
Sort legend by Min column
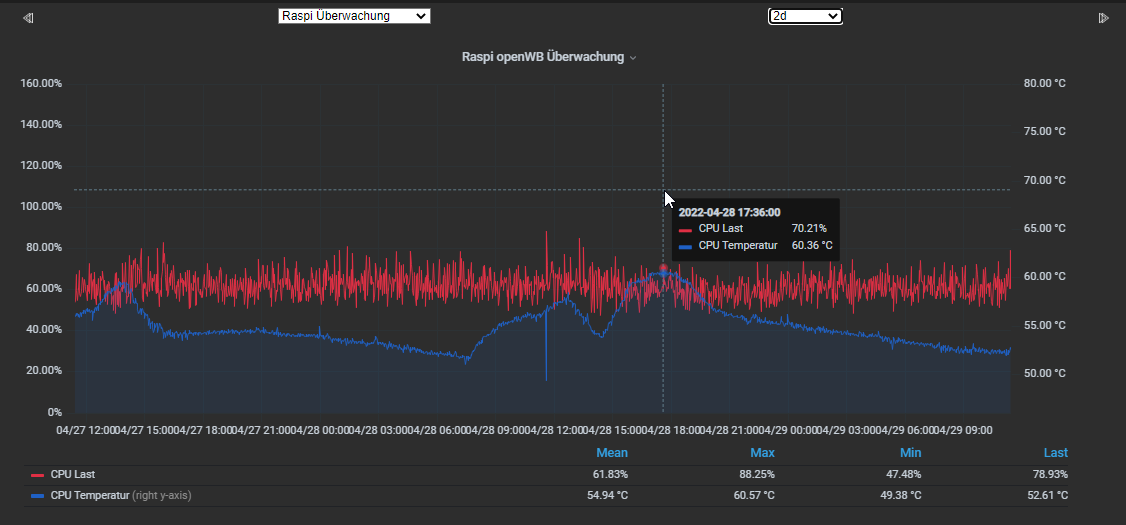pos(910,453)
